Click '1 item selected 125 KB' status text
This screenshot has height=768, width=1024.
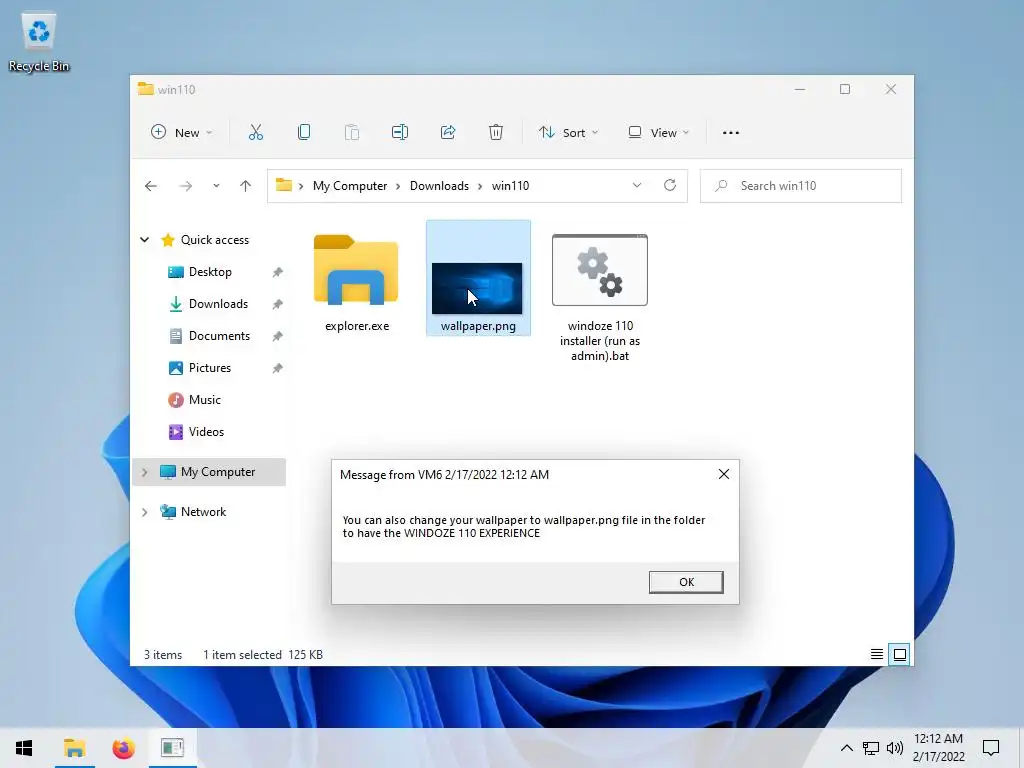(263, 654)
